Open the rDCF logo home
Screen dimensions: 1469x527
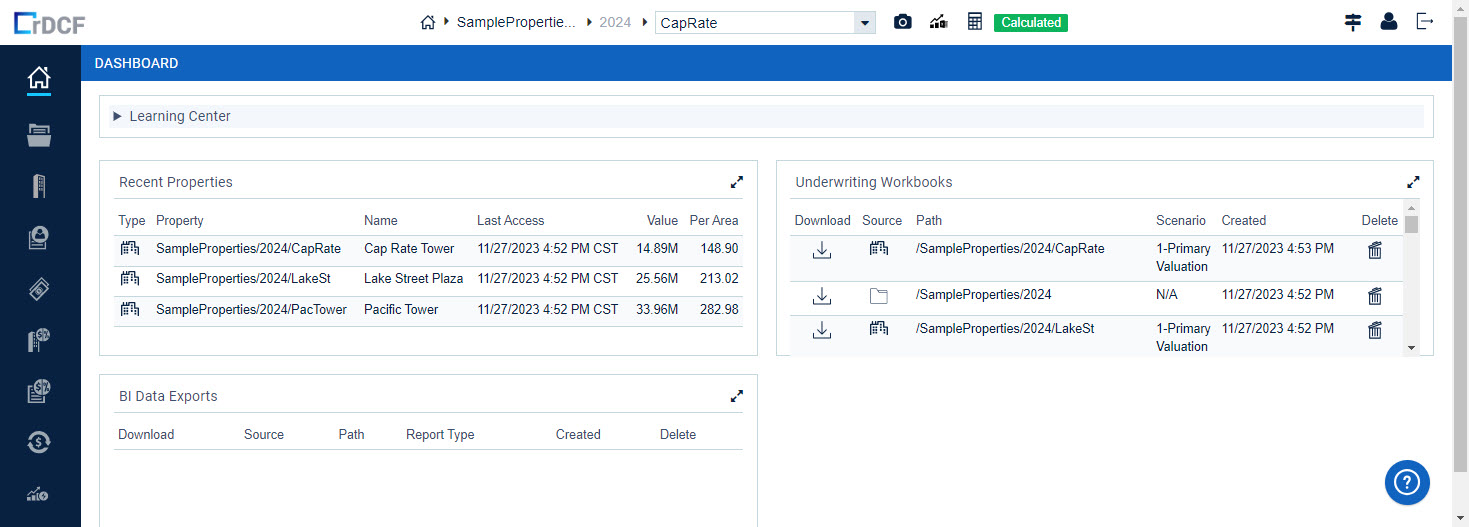tap(50, 22)
